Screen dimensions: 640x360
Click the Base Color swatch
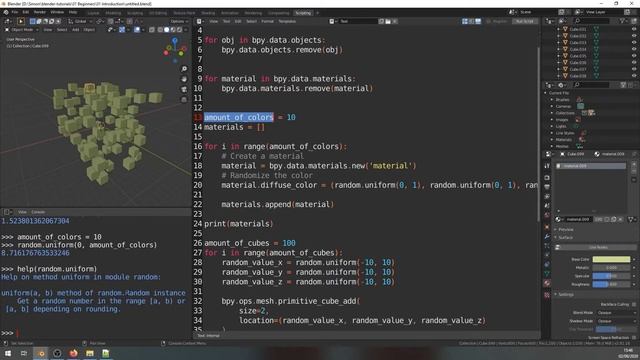(611, 259)
